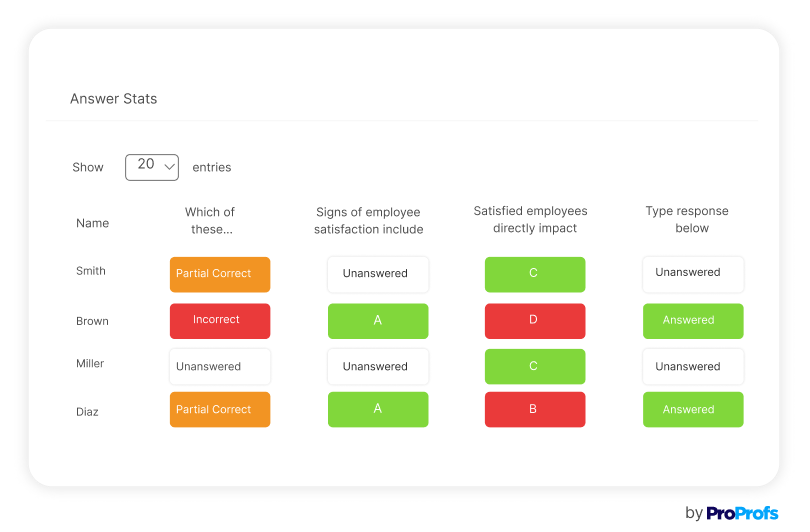The width and height of the screenshot is (810, 532).
Task: Open the entries count dropdown showing 20
Action: 152,166
